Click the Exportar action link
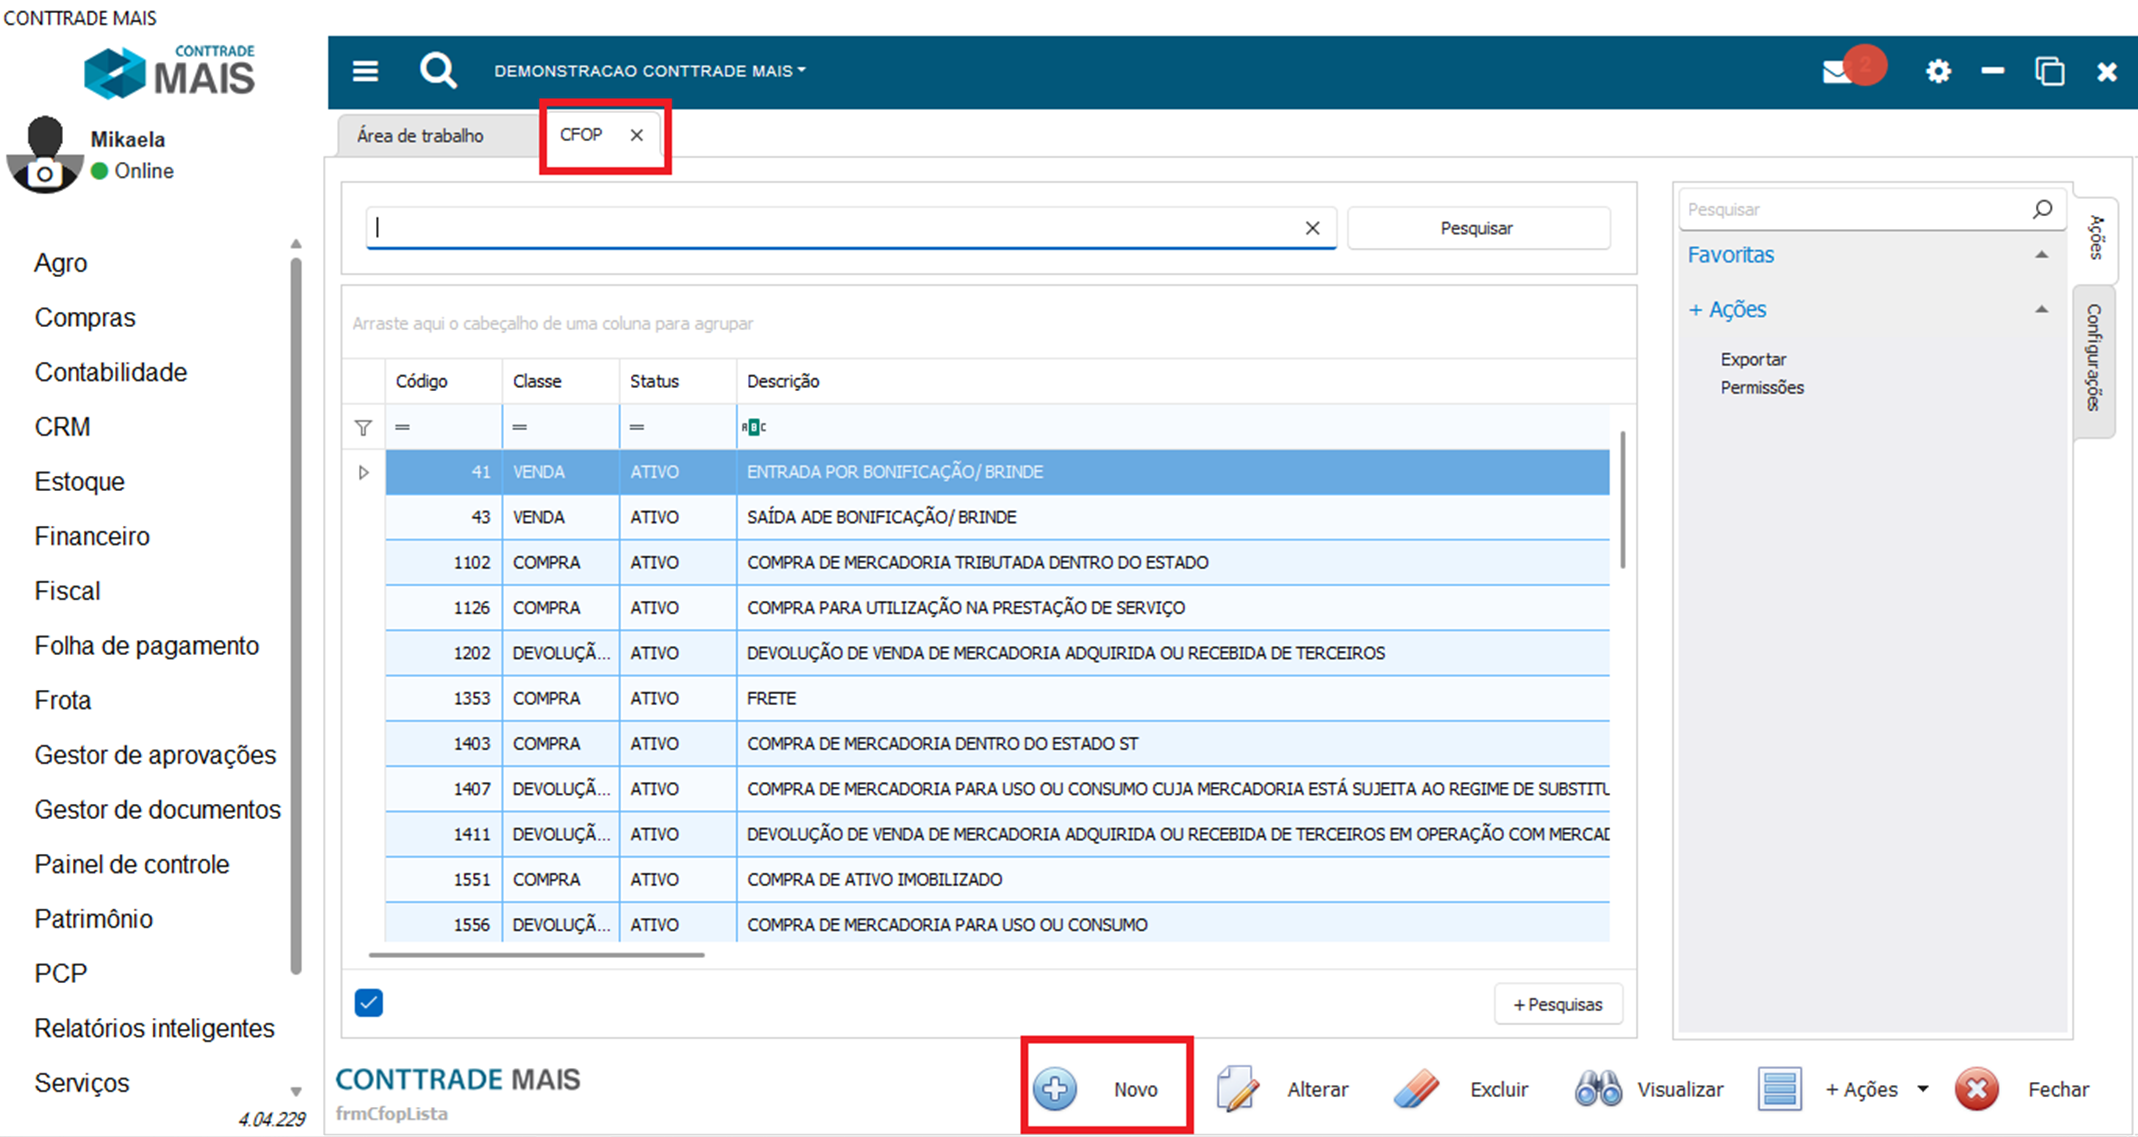 (x=1752, y=359)
